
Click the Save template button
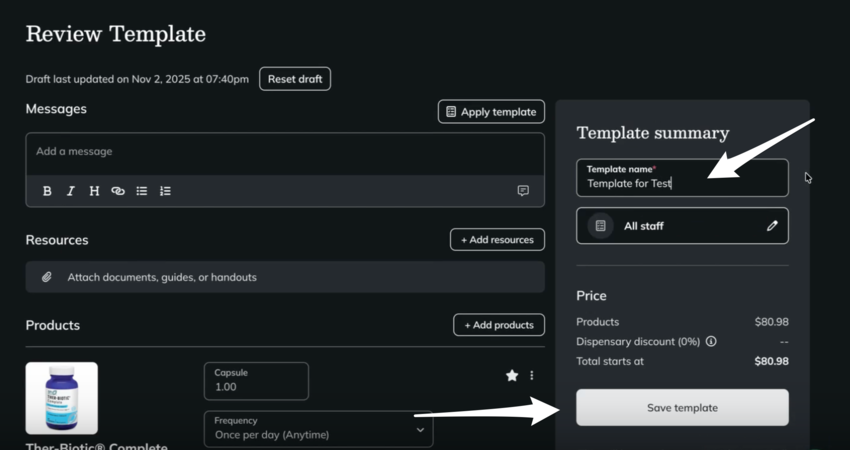[682, 408]
